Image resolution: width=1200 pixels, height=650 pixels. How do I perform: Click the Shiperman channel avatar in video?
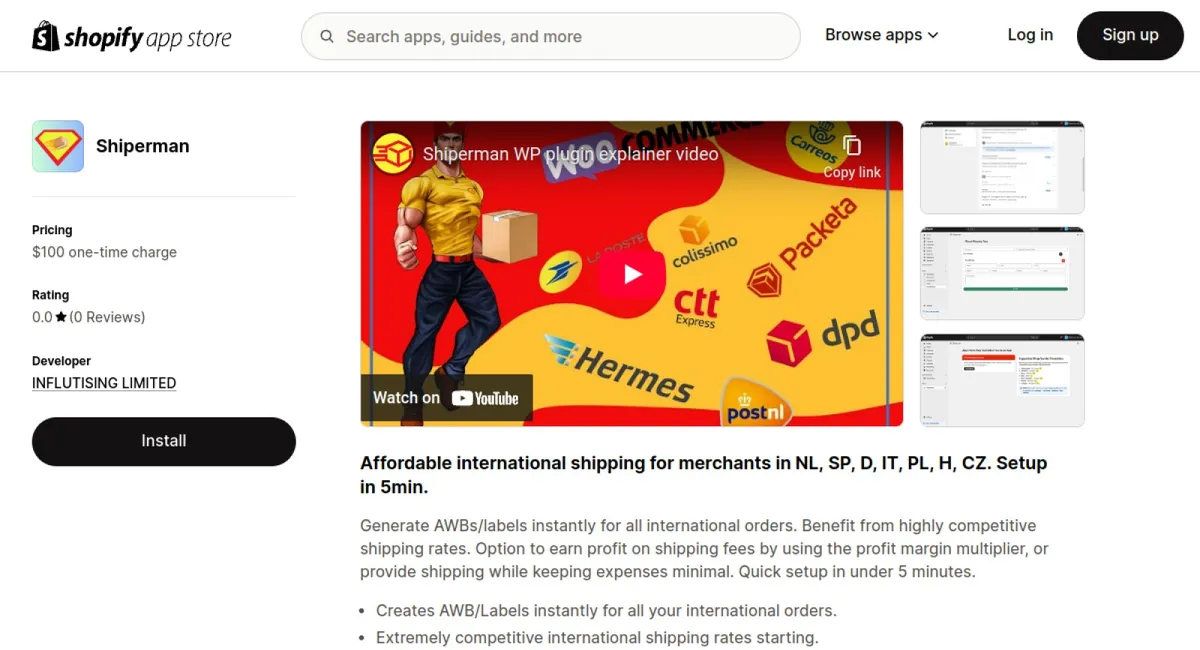click(393, 154)
